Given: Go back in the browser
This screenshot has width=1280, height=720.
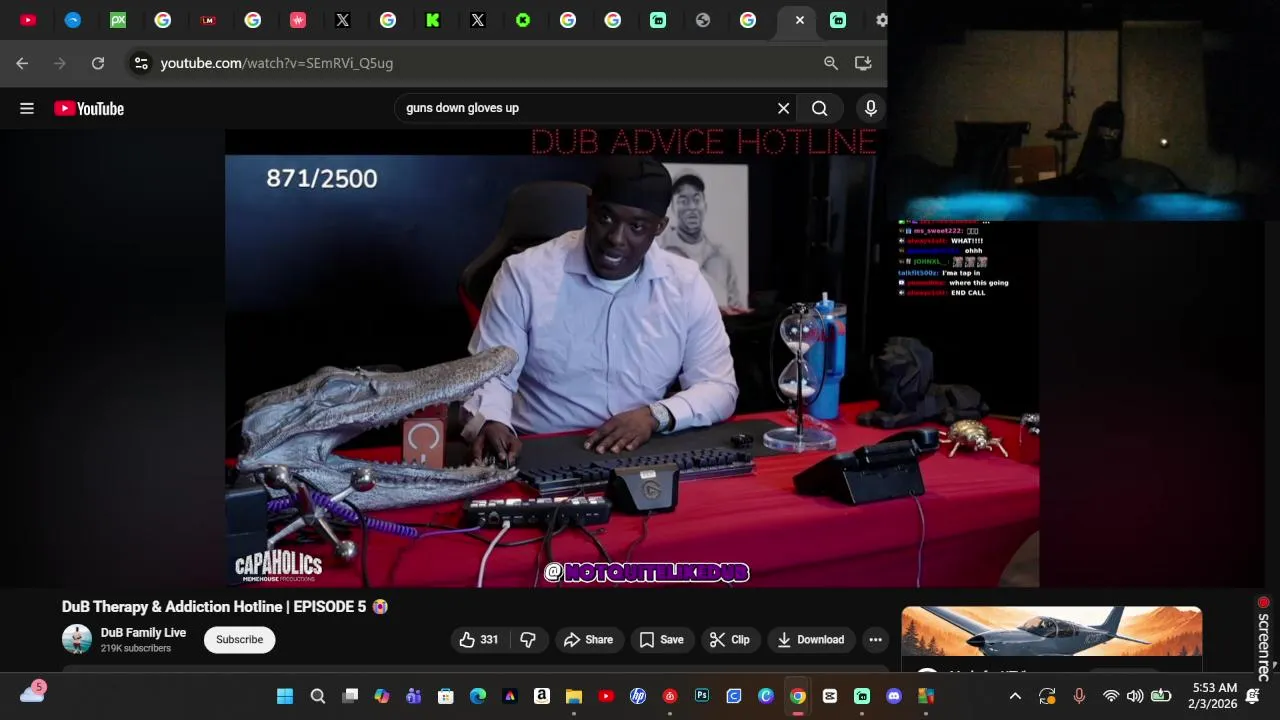Looking at the screenshot, I should [22, 63].
